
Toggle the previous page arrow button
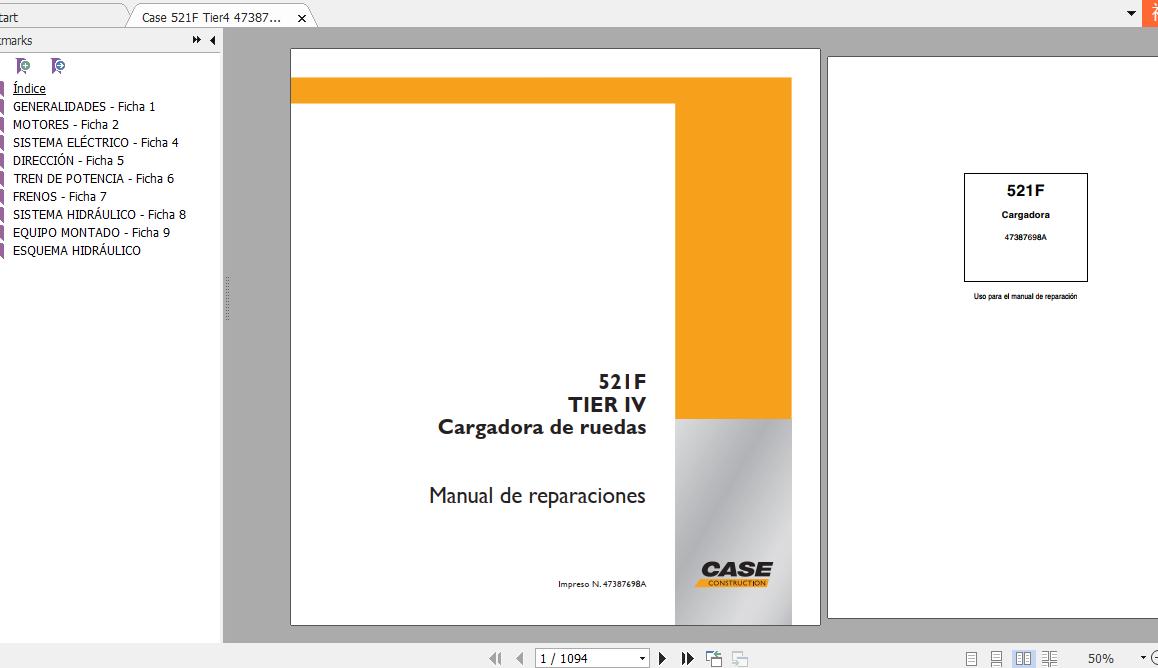click(x=520, y=658)
